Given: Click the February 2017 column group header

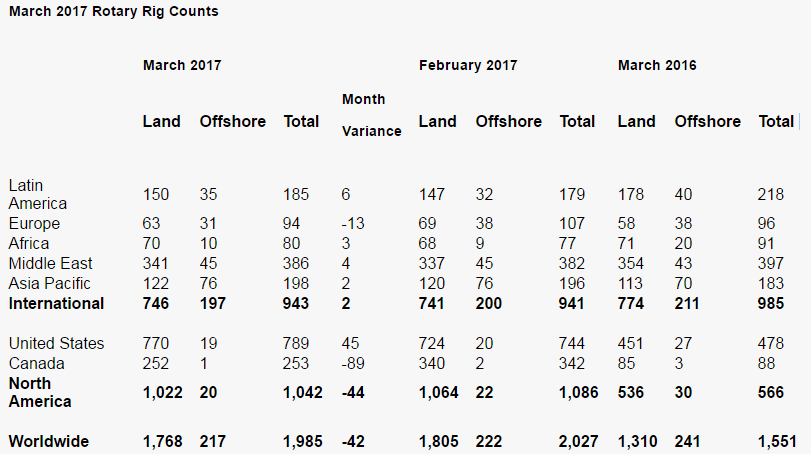Looking at the screenshot, I should pos(467,65).
